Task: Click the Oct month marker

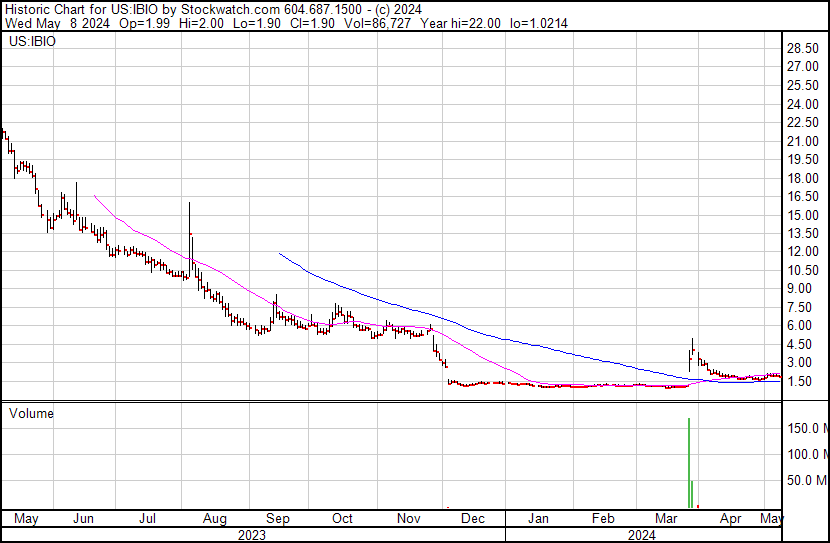Action: coord(342,519)
